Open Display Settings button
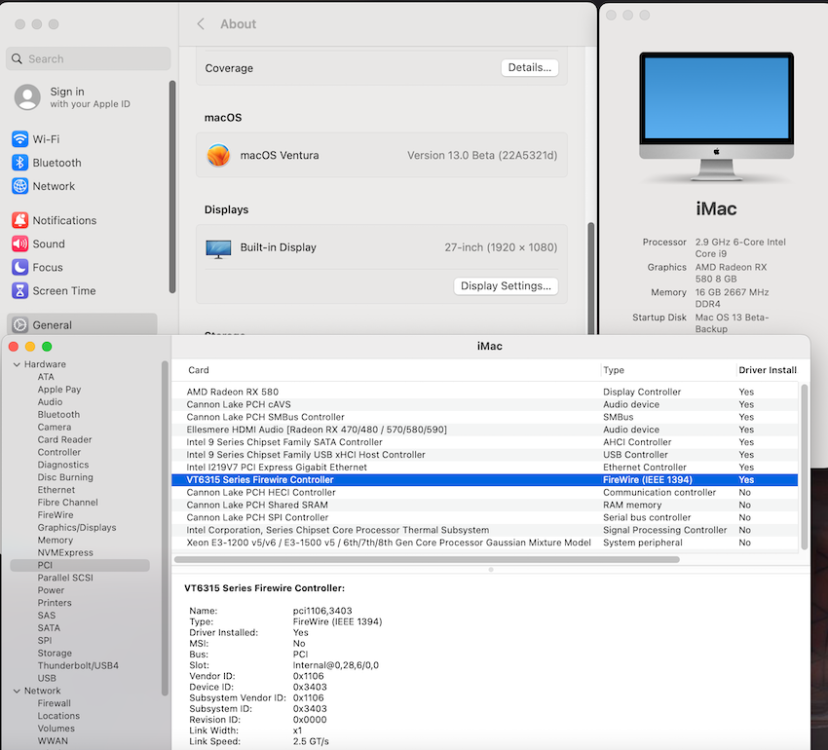 pyautogui.click(x=505, y=286)
